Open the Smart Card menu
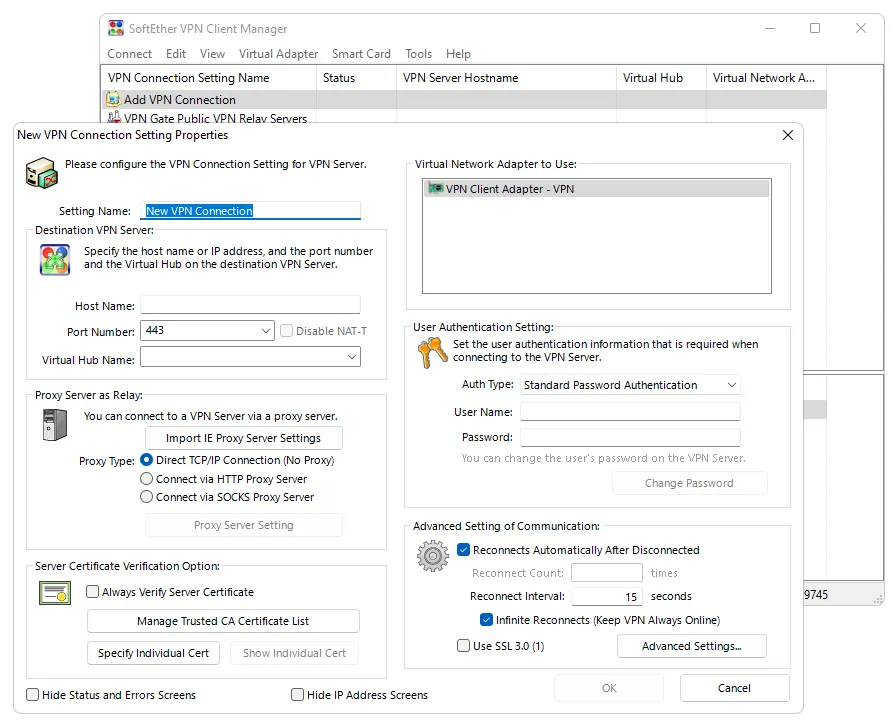The height and width of the screenshot is (724, 895). click(361, 54)
